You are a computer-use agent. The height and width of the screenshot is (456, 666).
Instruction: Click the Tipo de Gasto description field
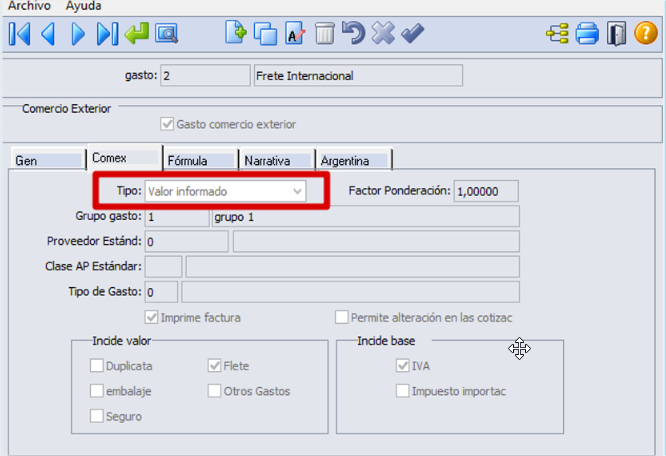point(350,292)
